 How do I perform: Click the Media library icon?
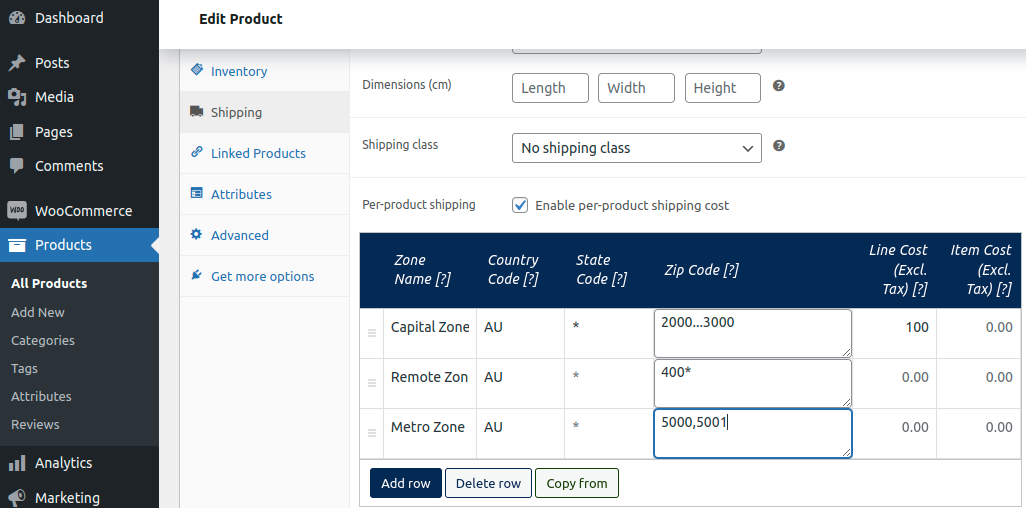(x=17, y=97)
